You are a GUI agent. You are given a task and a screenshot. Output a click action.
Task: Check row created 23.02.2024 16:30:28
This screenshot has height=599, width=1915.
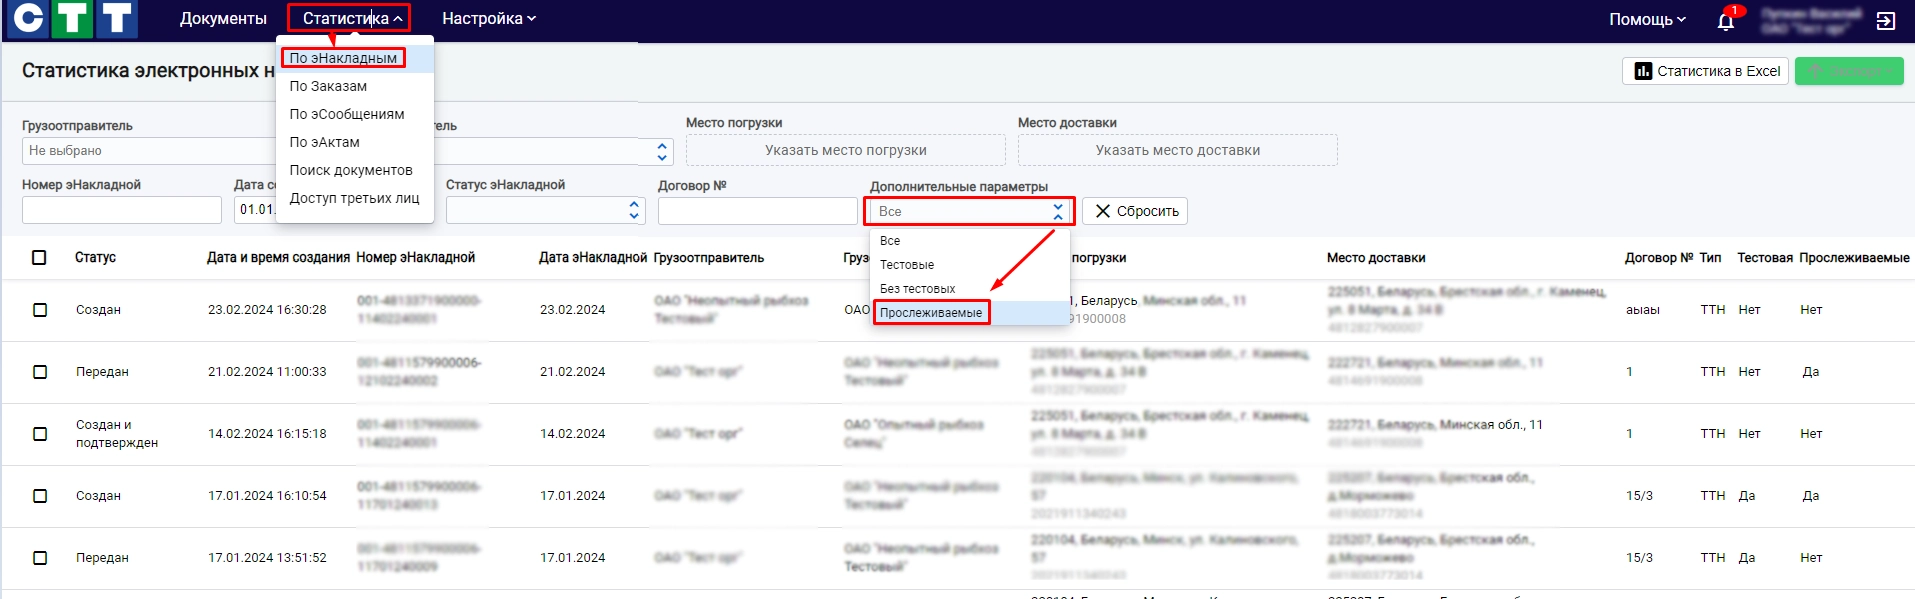[40, 310]
